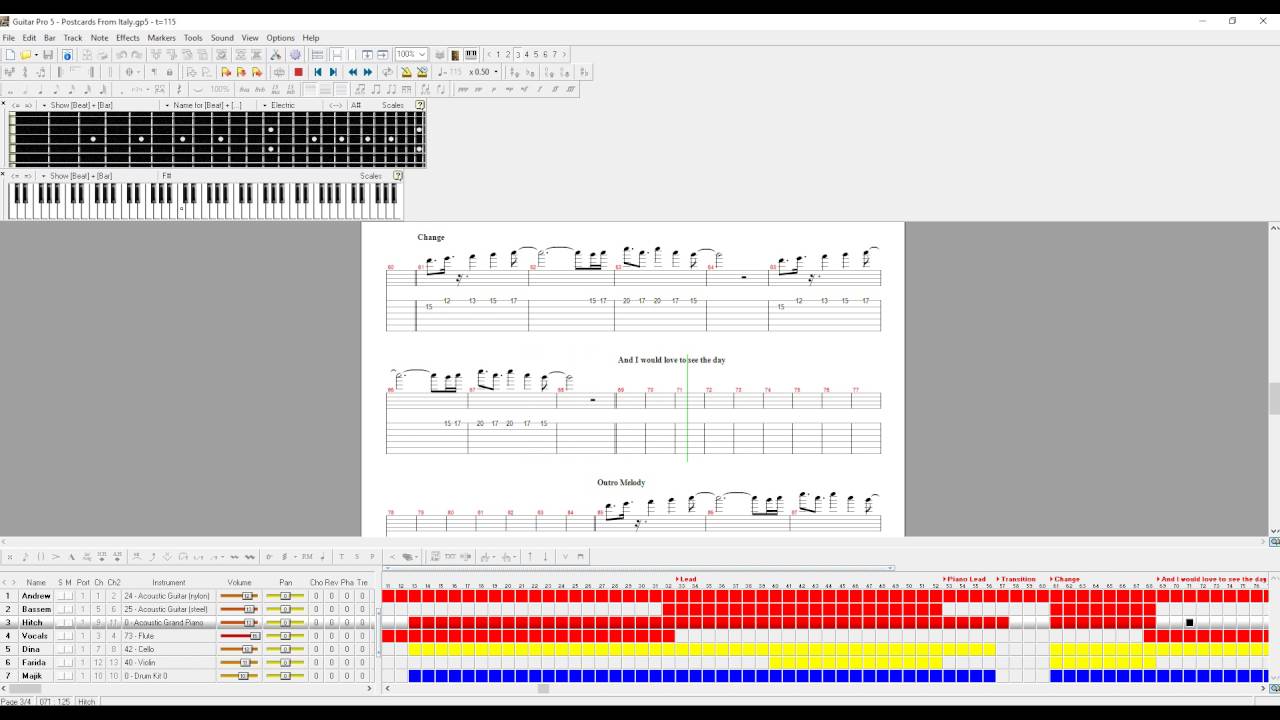Viewport: 1280px width, 720px height.
Task: Stop playback with the red square
Action: click(x=298, y=72)
